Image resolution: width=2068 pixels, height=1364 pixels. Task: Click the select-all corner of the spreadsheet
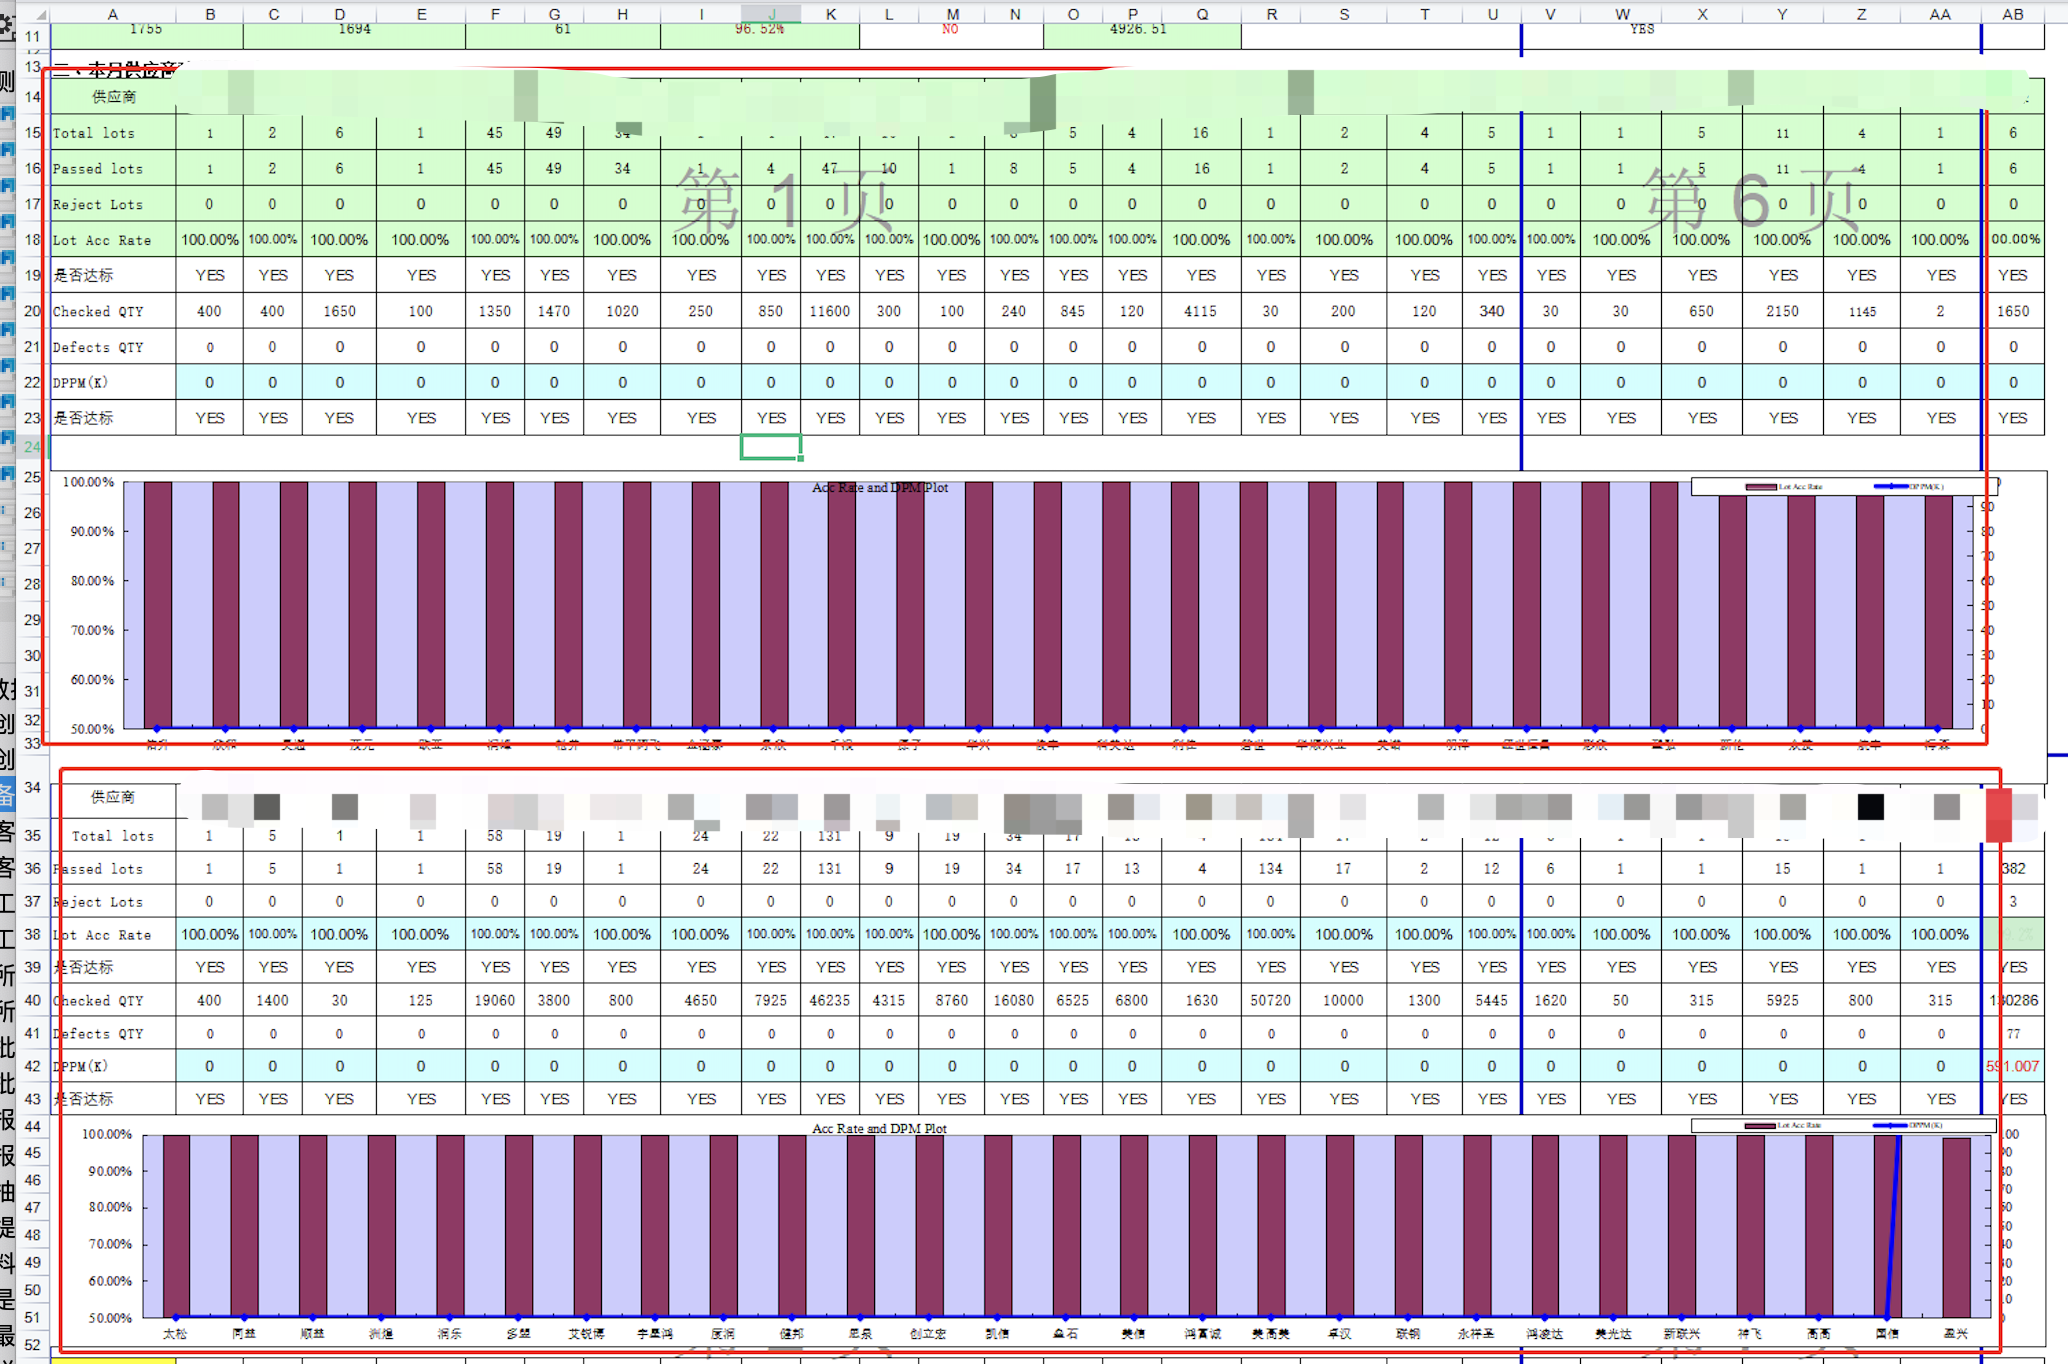coord(33,12)
